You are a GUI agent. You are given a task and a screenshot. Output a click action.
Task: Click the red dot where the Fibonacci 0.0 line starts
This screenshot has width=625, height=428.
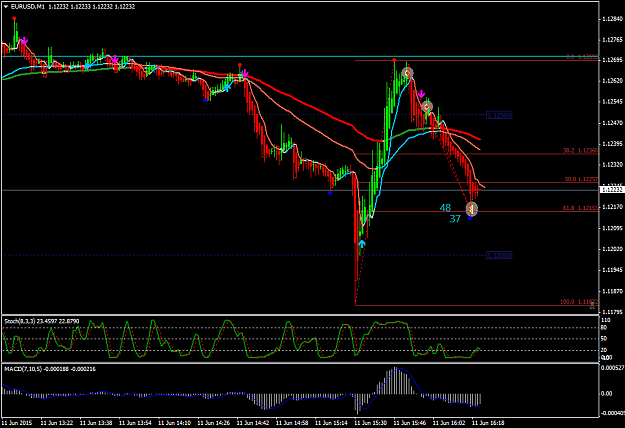click(394, 60)
